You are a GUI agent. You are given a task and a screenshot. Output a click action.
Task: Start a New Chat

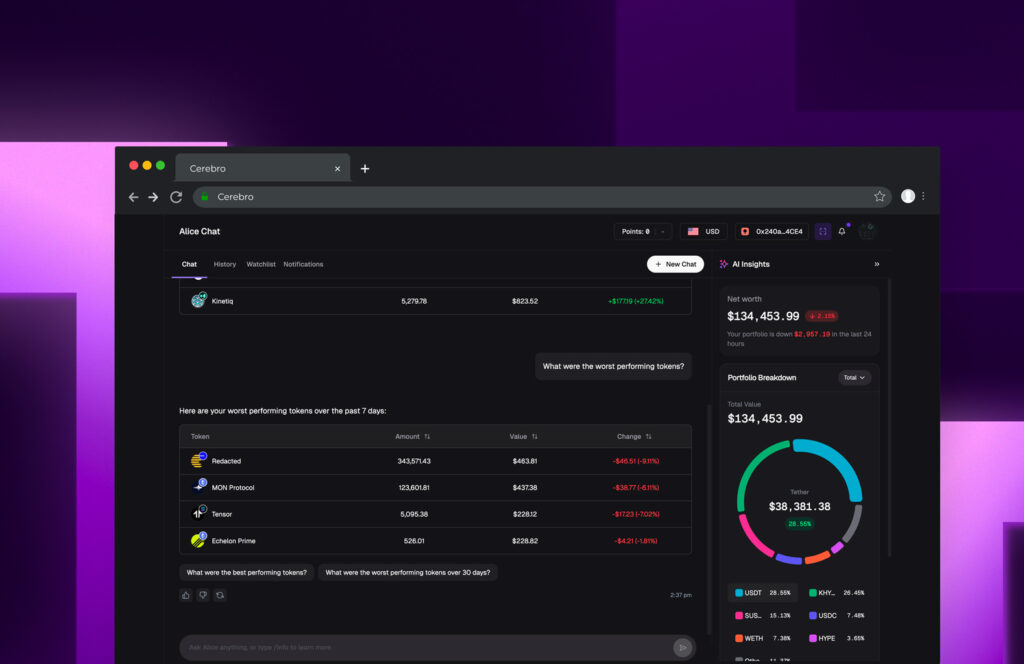click(x=675, y=264)
